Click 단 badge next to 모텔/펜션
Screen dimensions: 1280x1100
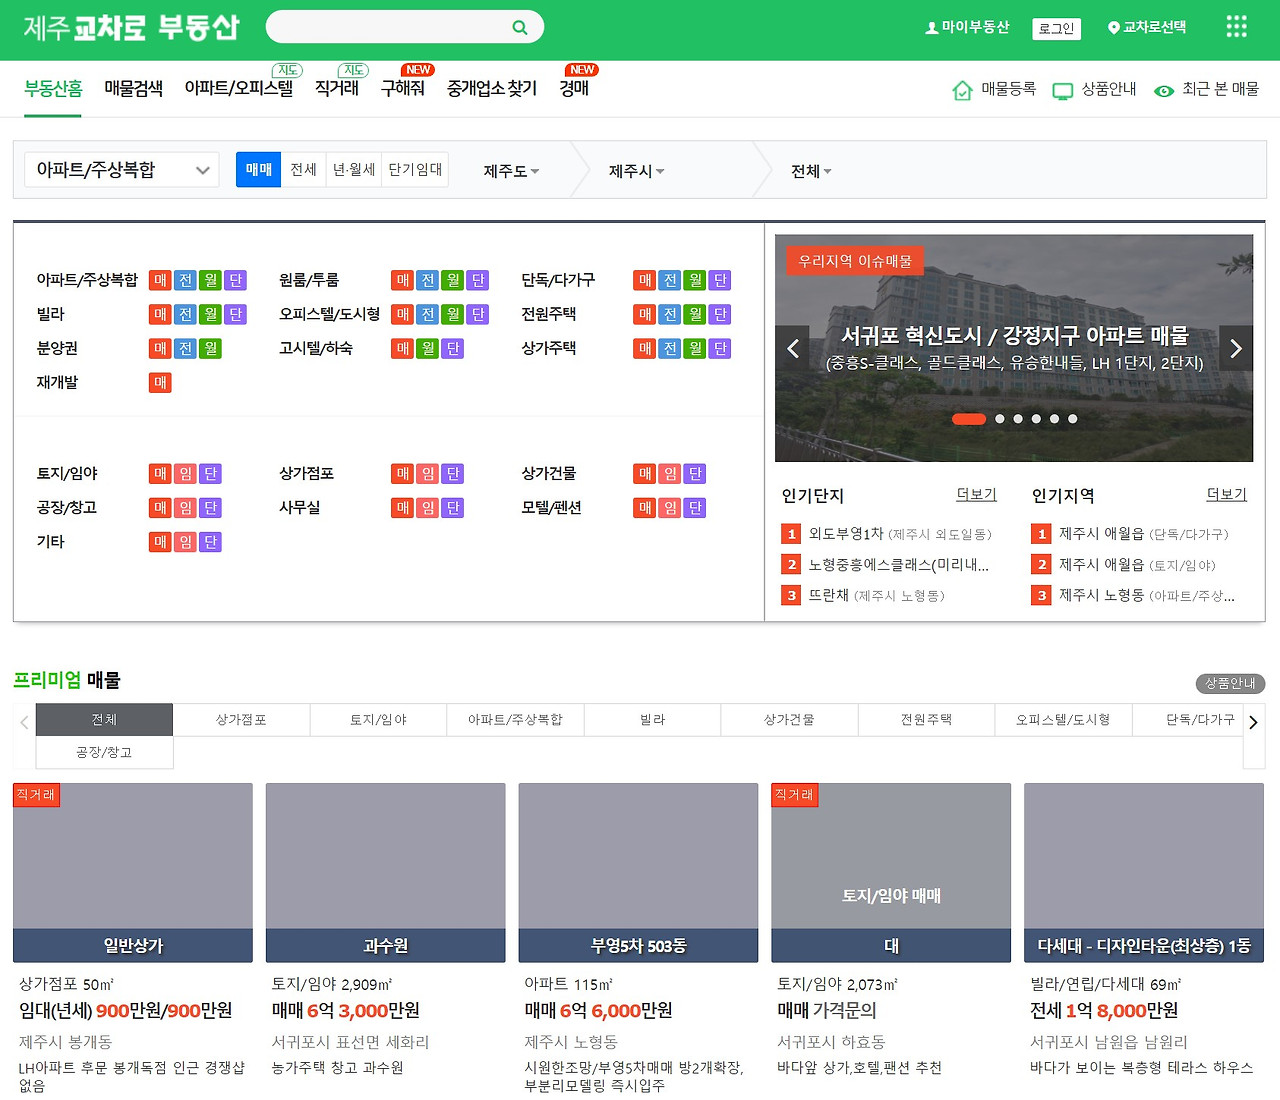click(x=695, y=507)
